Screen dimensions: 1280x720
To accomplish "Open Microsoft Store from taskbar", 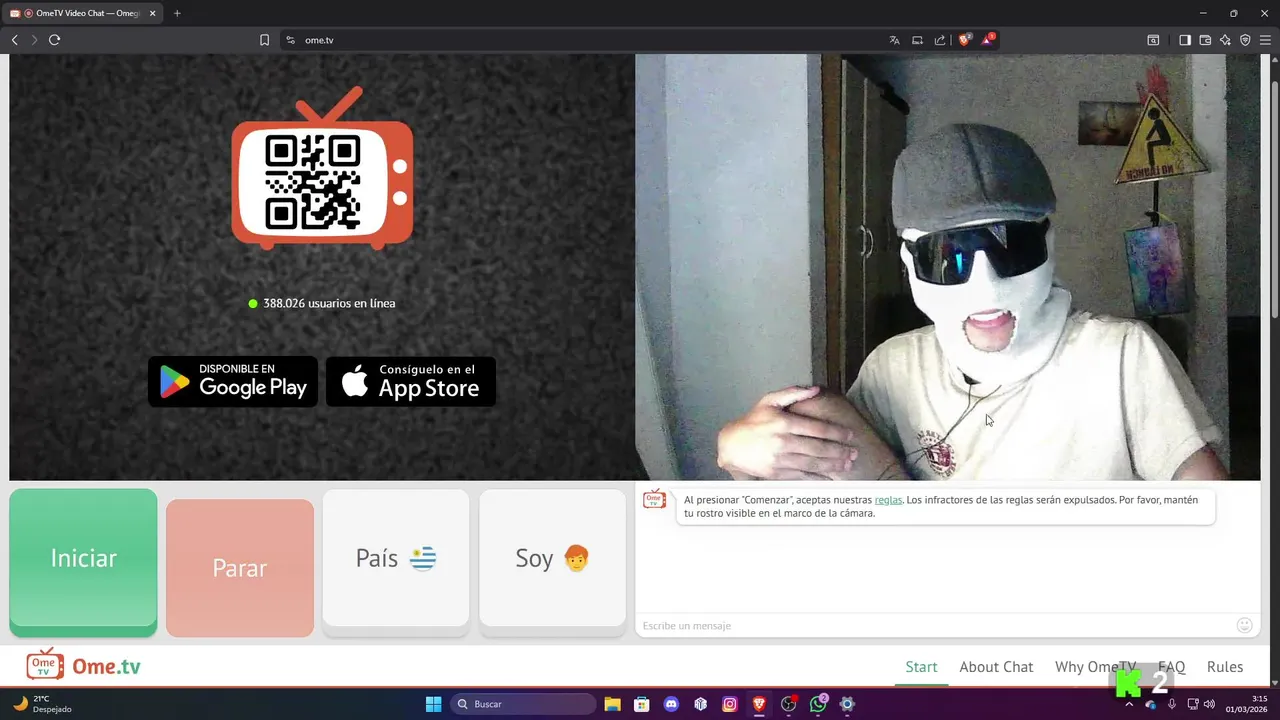I will (642, 704).
